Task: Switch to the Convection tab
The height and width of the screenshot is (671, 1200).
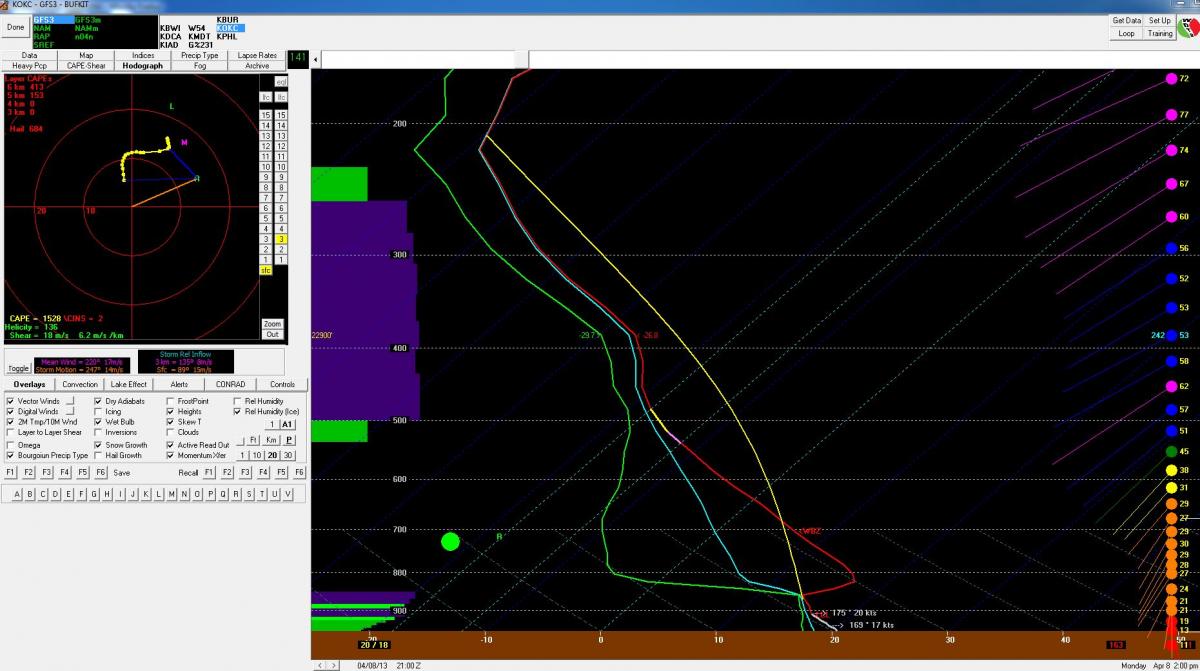Action: click(x=80, y=384)
